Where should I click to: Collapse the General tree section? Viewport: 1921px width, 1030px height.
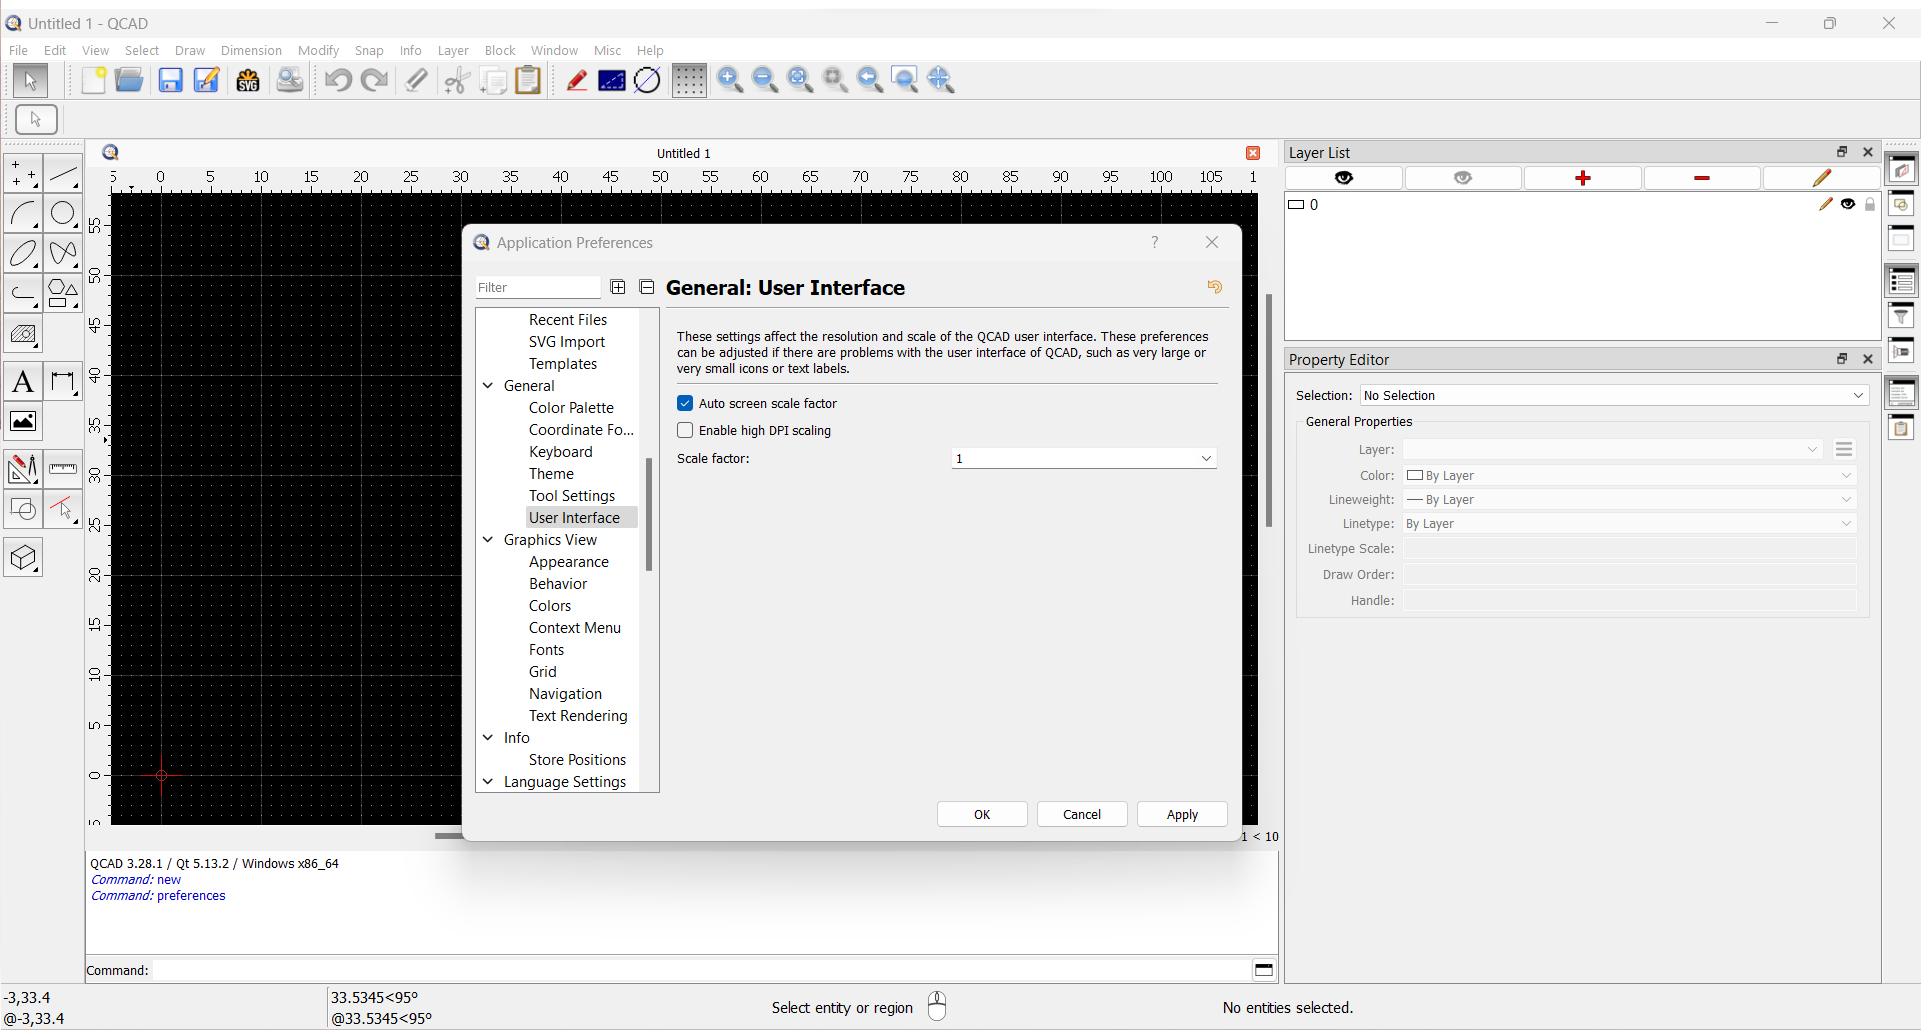[488, 386]
